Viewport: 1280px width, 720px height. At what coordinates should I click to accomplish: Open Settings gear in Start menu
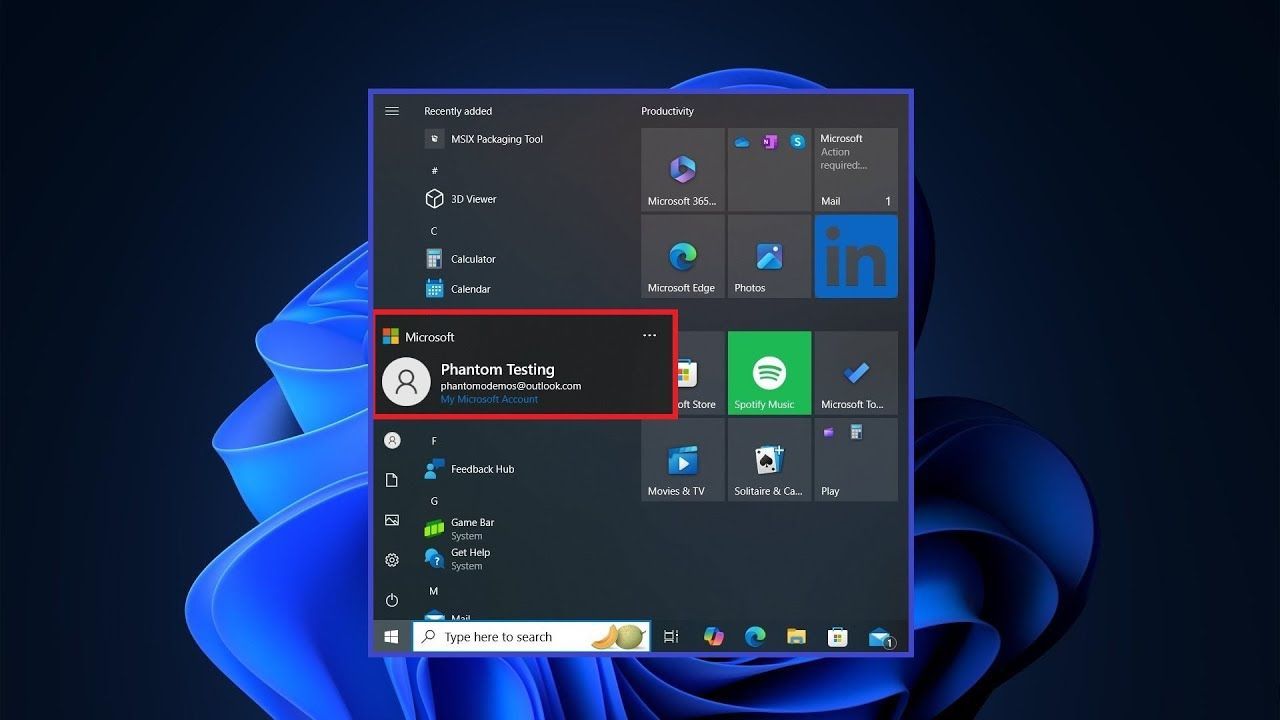point(392,560)
